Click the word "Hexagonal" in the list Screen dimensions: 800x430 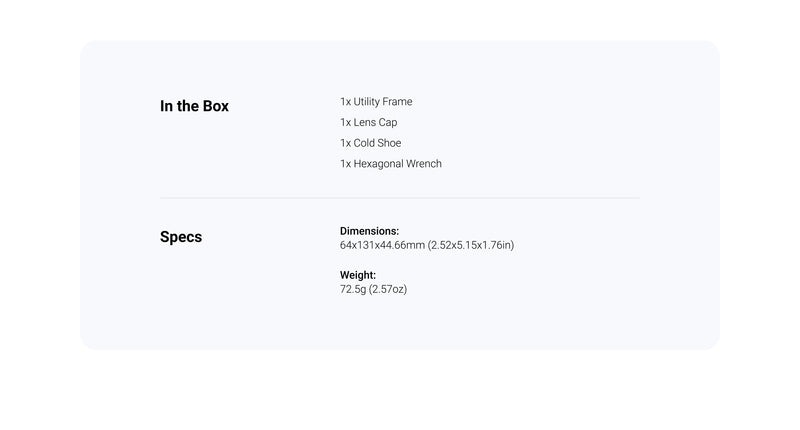378,164
